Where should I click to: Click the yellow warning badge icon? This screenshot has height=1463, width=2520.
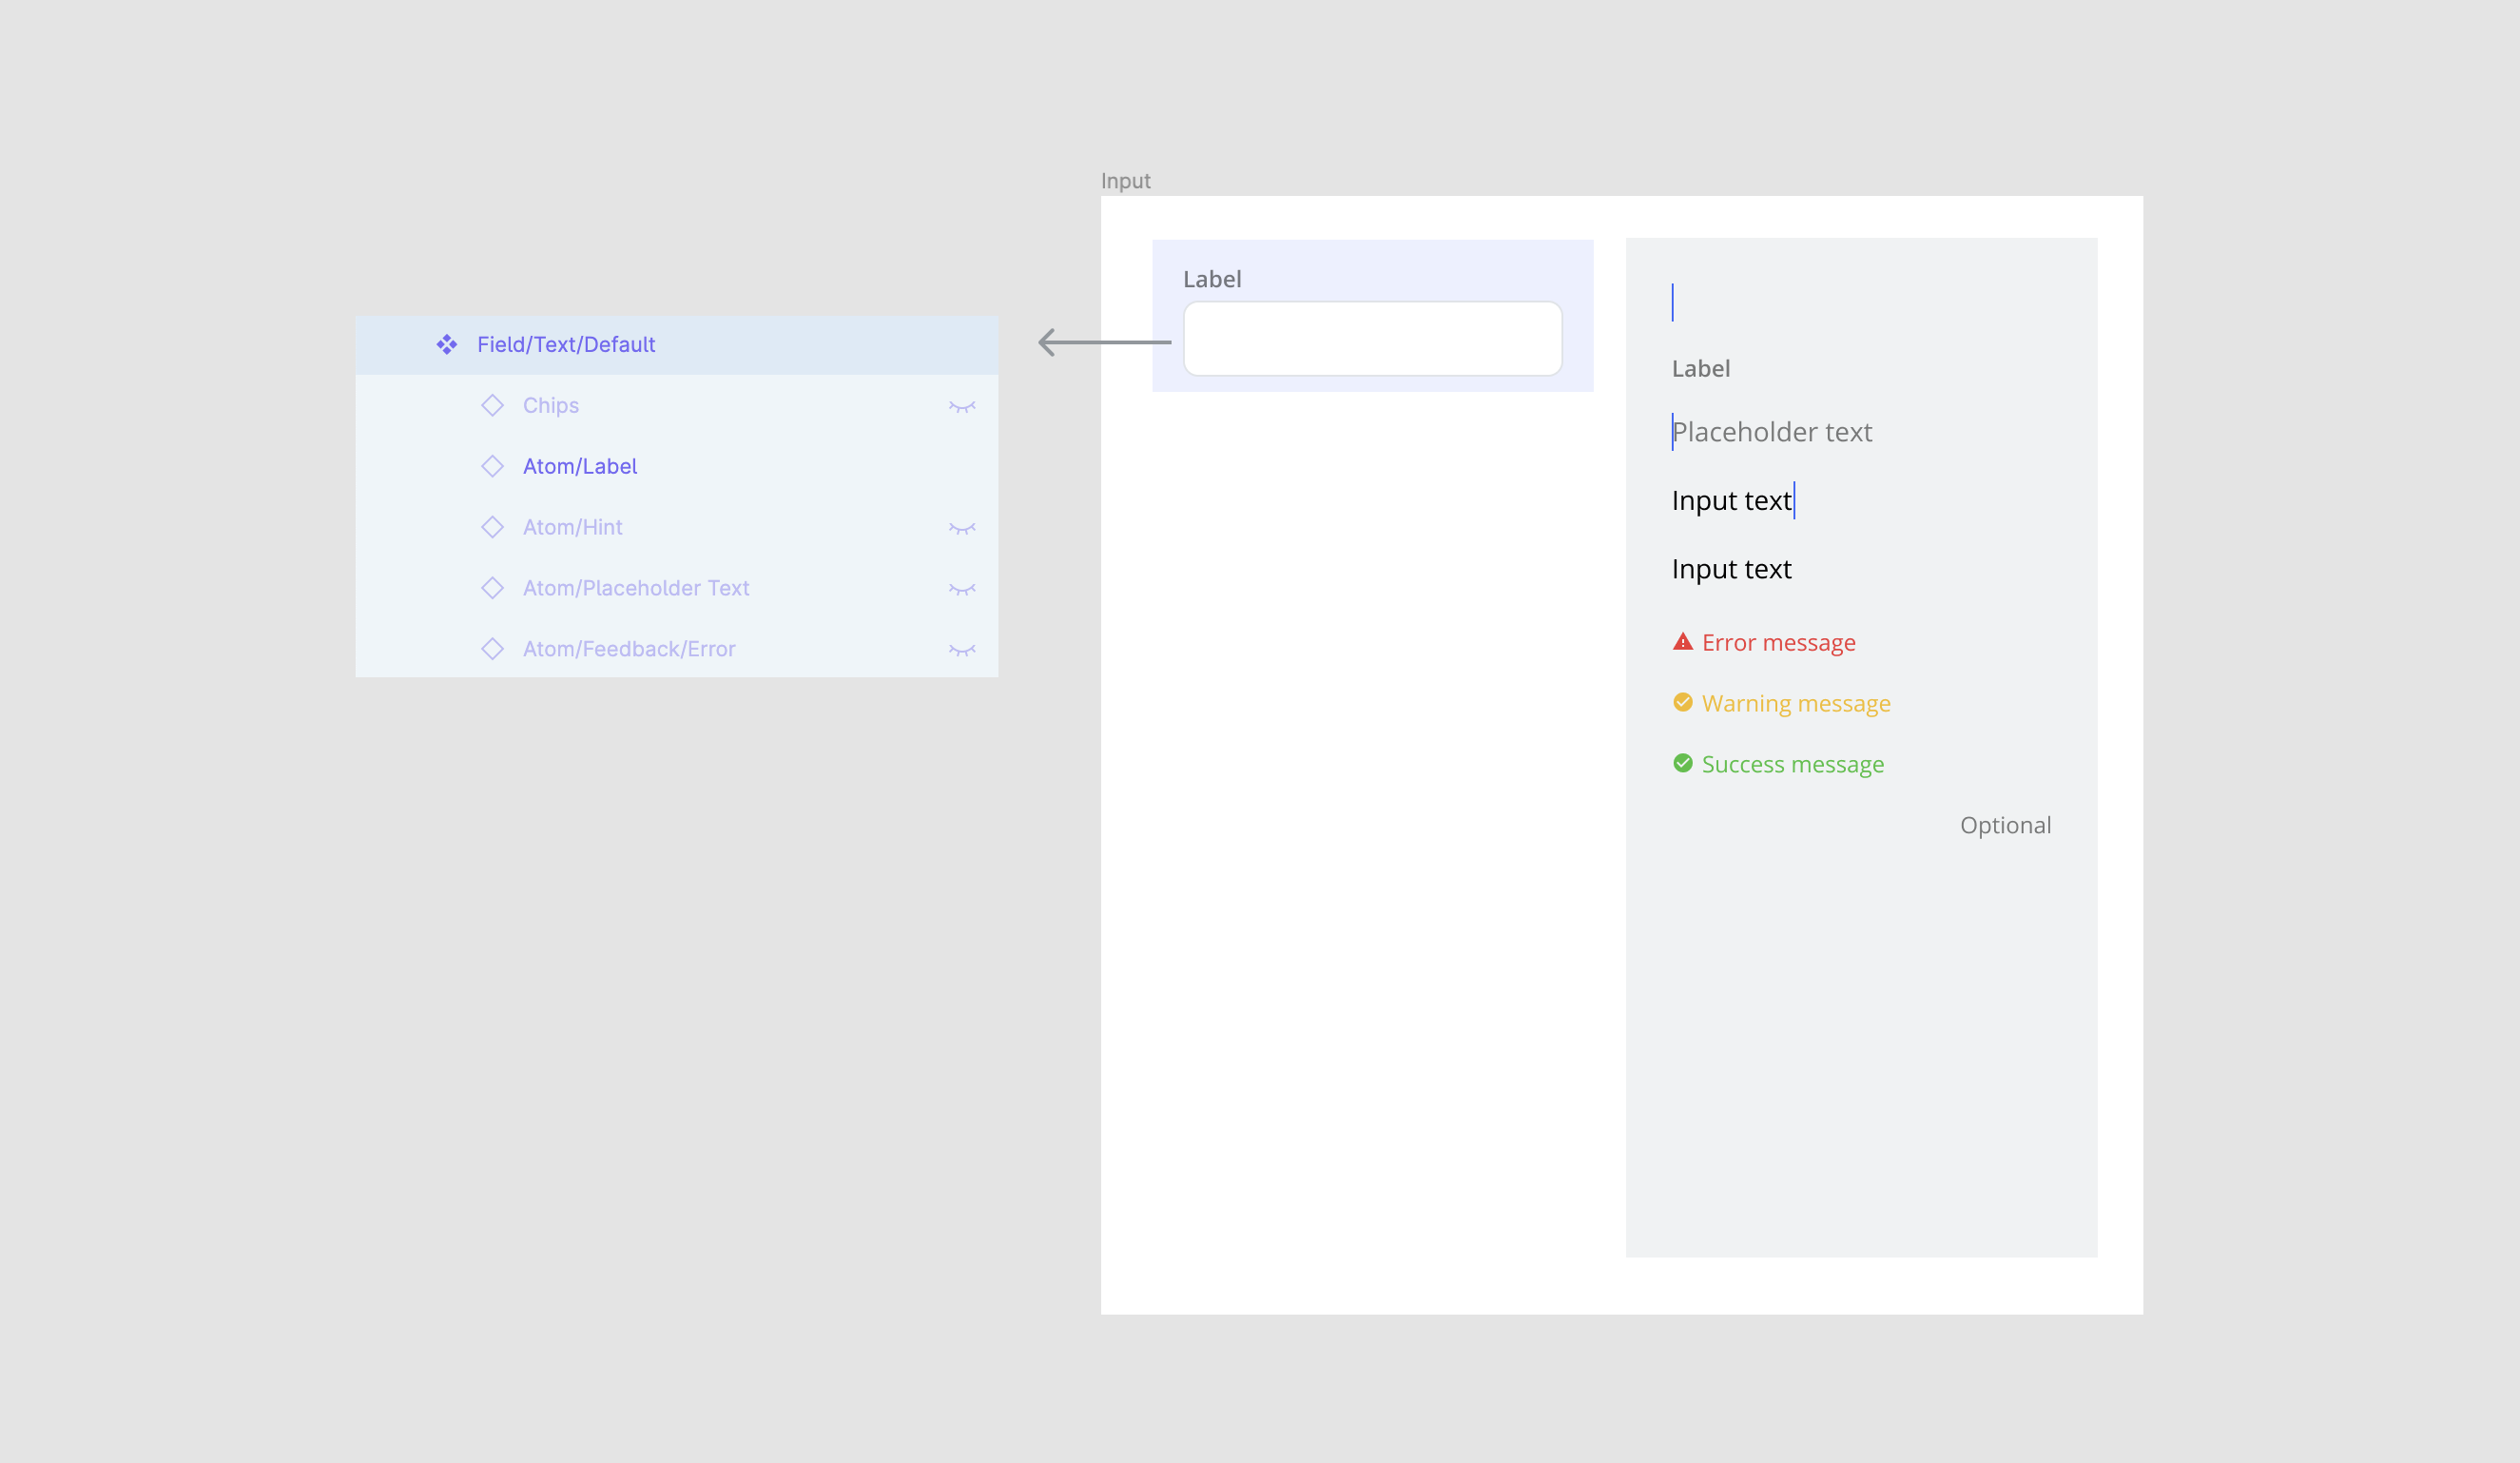(1682, 703)
